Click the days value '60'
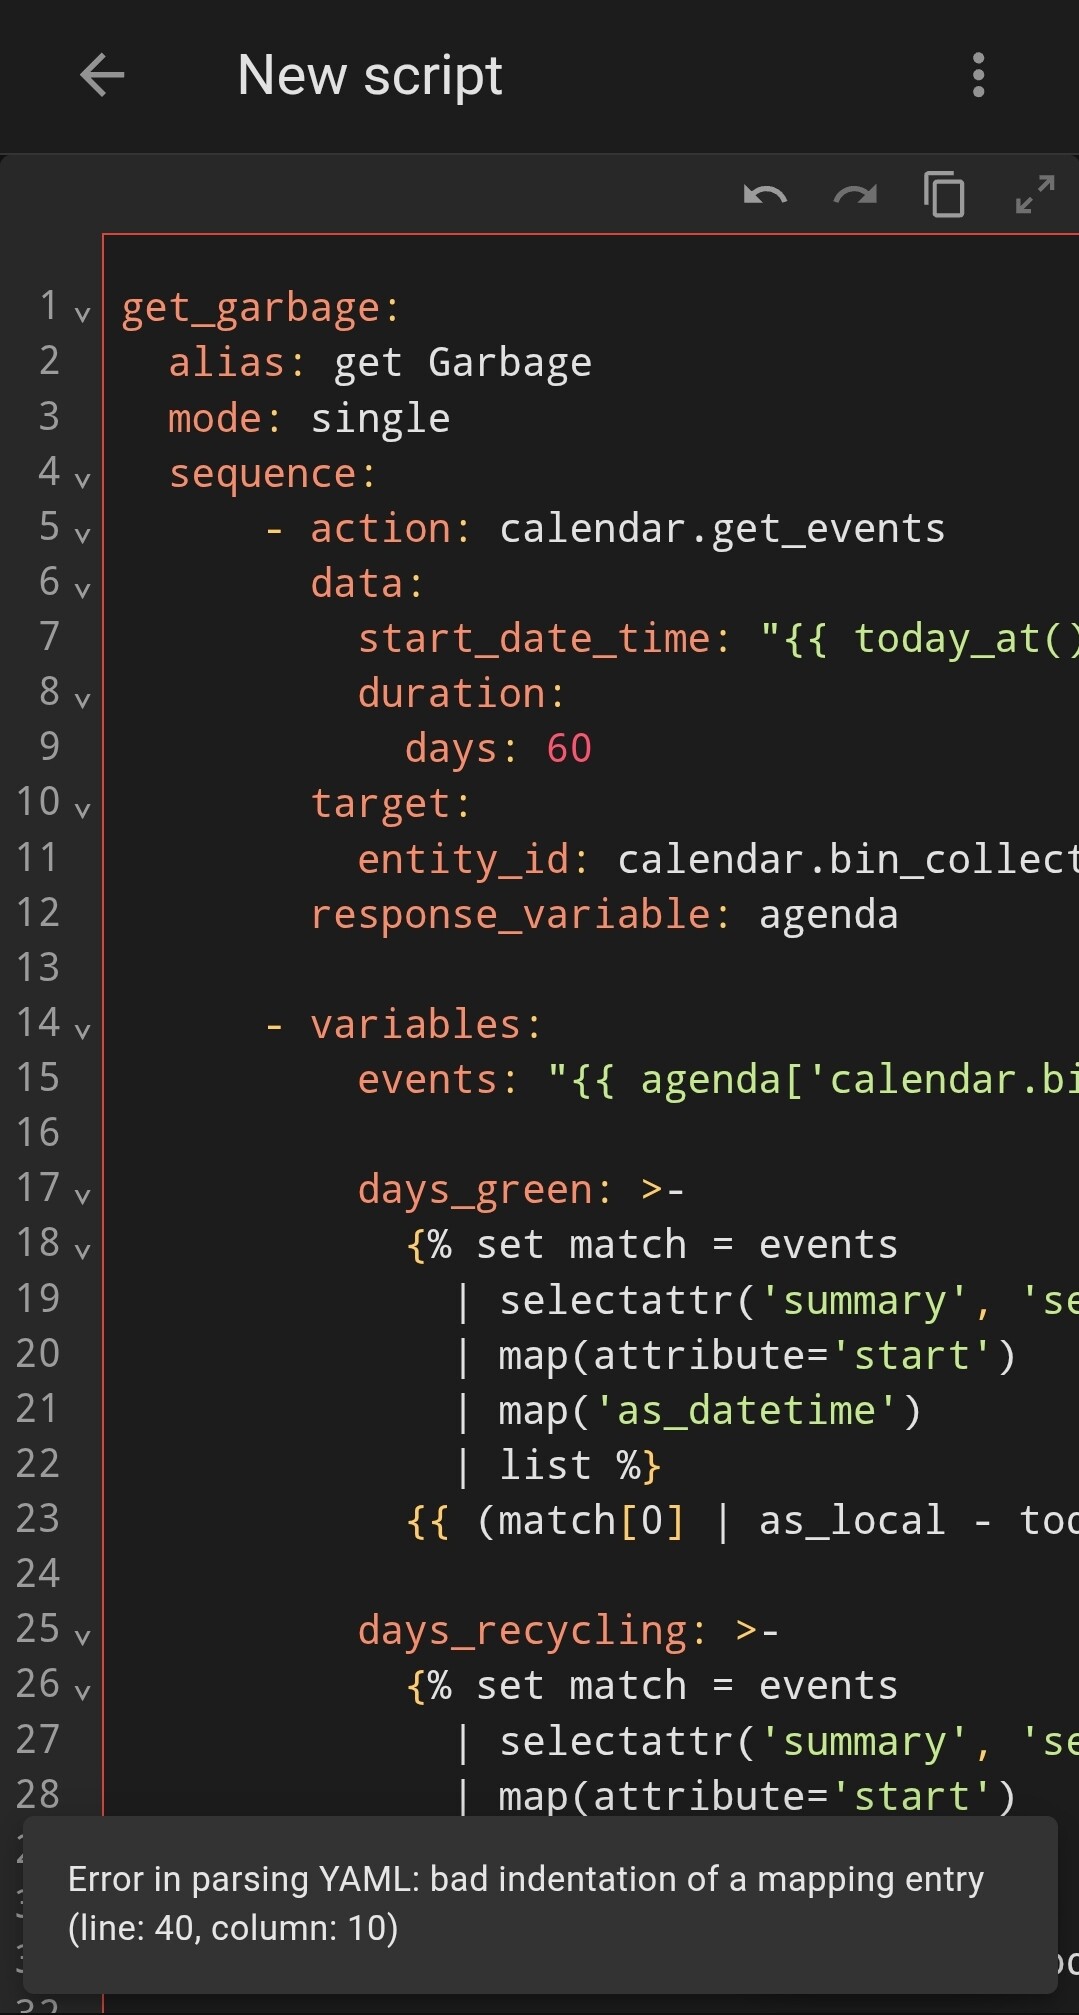The image size is (1079, 2015). point(569,749)
